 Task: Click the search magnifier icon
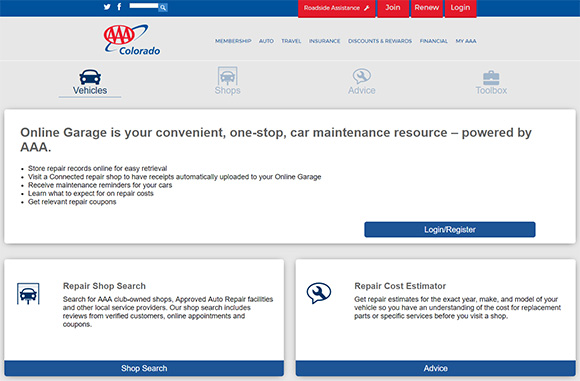163,7
